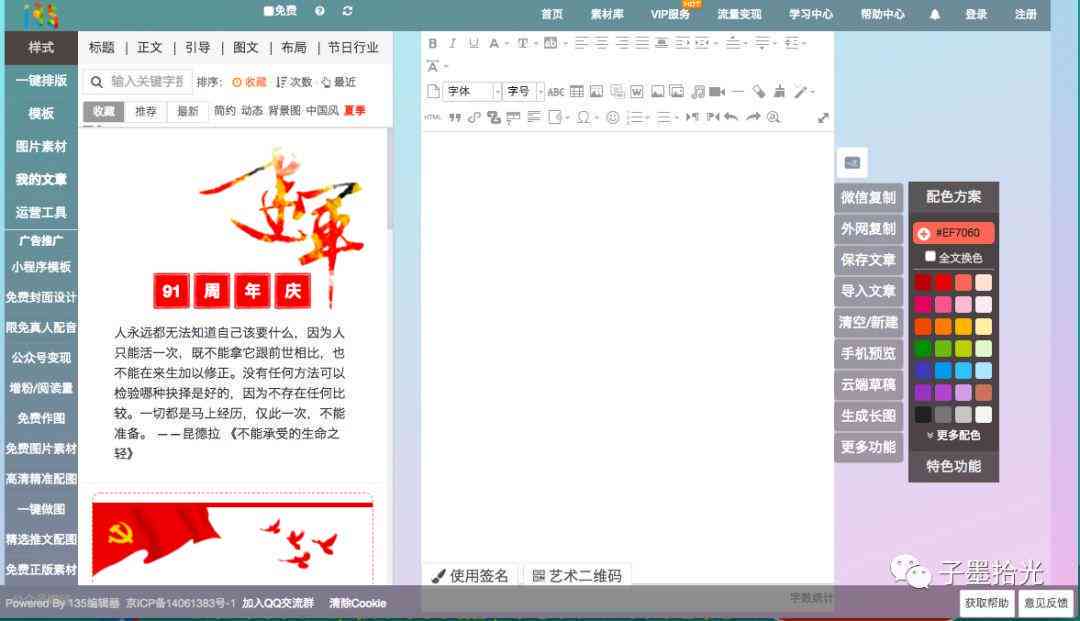Go to 135 editor logo home
1080x621 pixels.
pyautogui.click(x=41, y=14)
